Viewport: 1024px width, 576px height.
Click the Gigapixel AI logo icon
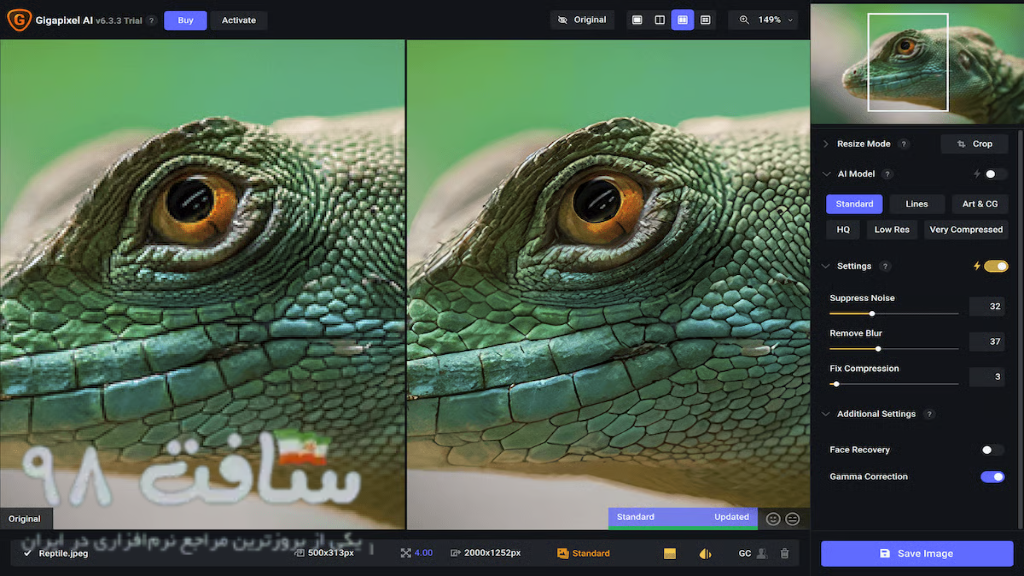(x=19, y=20)
